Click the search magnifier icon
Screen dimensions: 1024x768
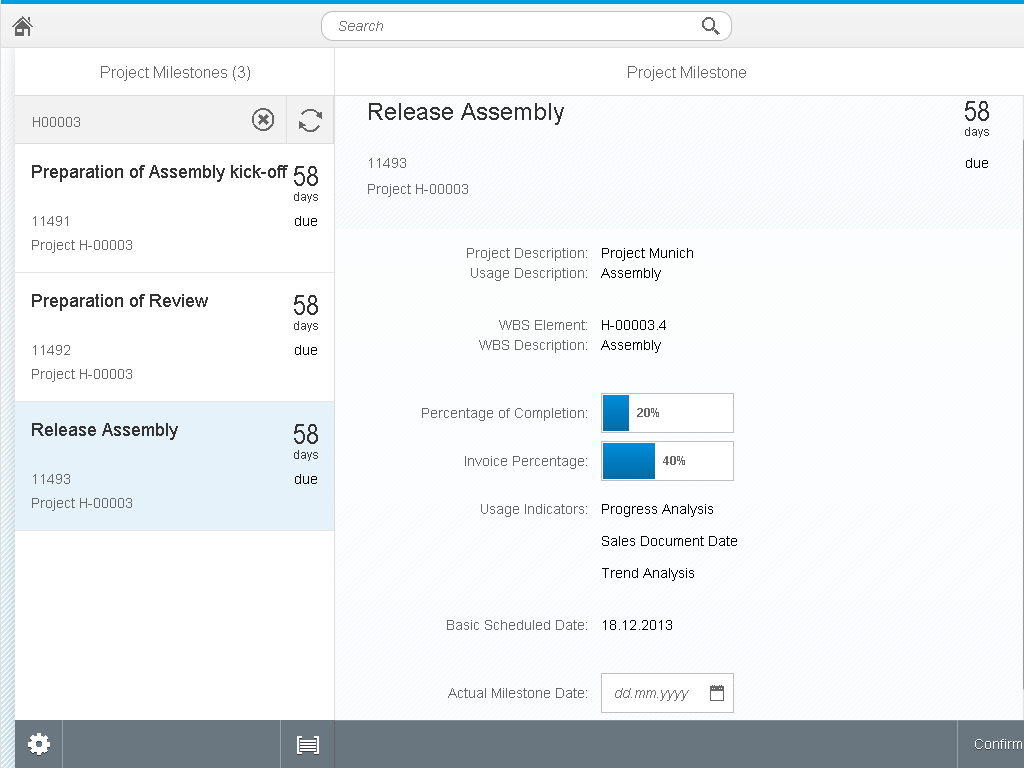[x=710, y=26]
